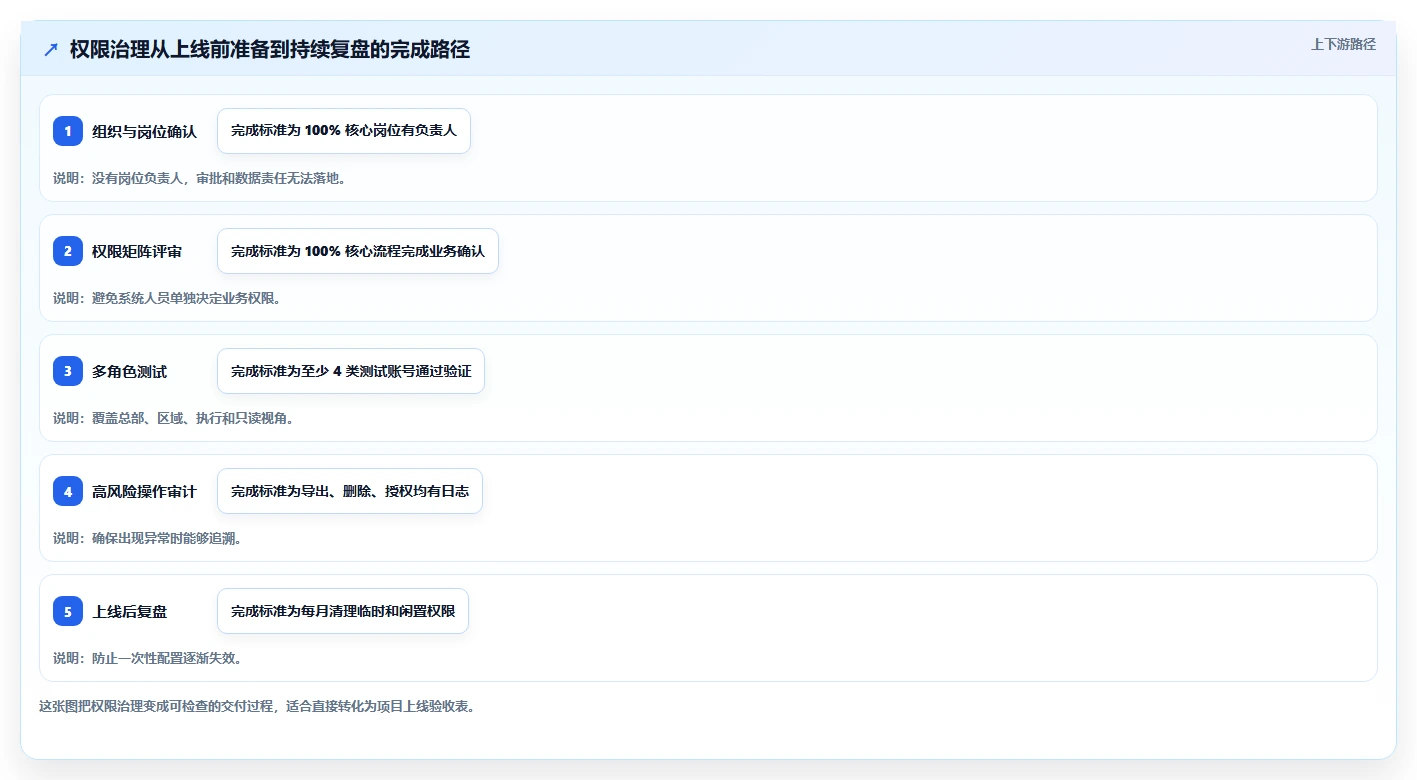Click the 上下游路径 label
1417x780 pixels.
(x=1344, y=44)
